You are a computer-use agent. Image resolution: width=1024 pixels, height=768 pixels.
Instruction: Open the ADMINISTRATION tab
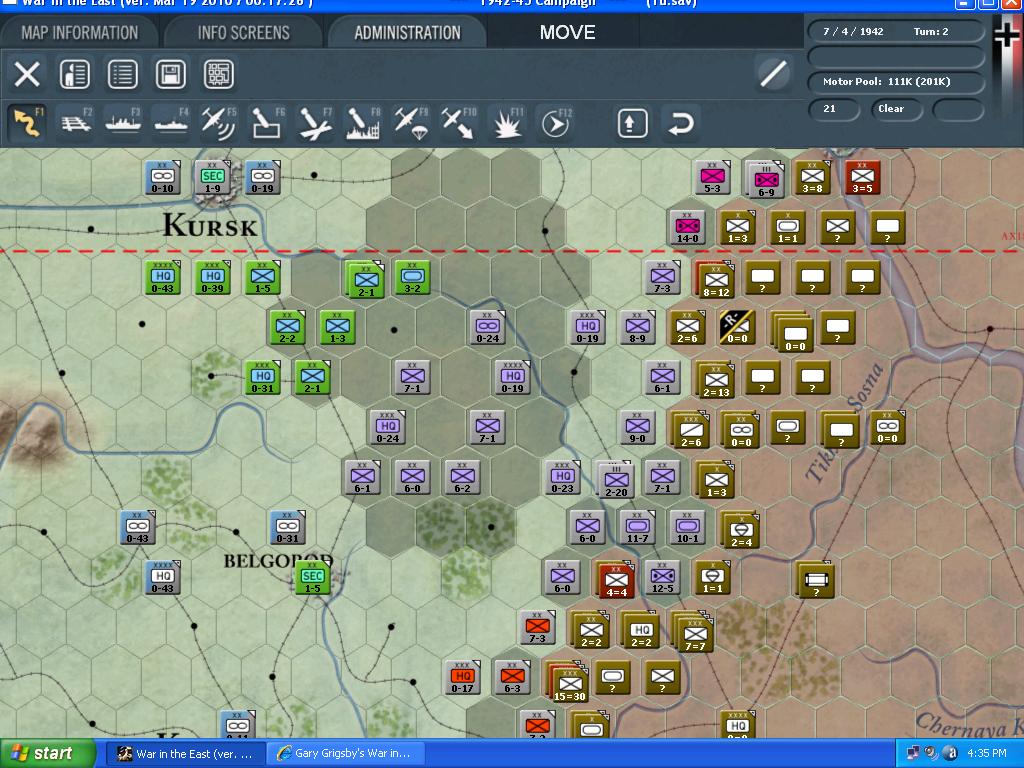(408, 33)
